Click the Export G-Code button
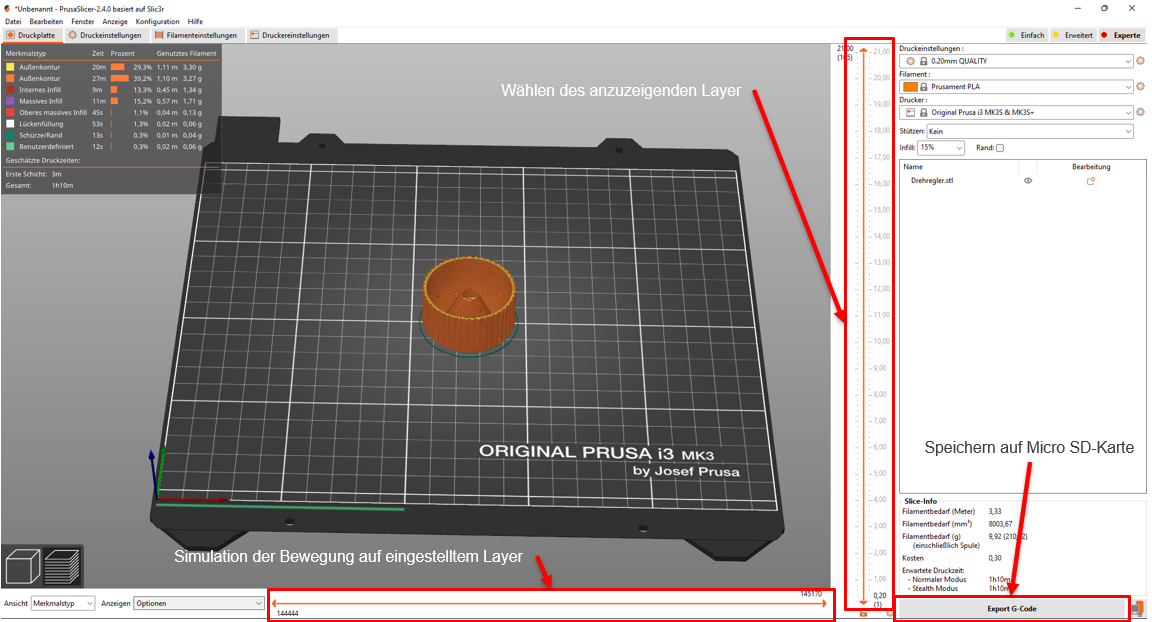1152x622 pixels. coord(1011,608)
